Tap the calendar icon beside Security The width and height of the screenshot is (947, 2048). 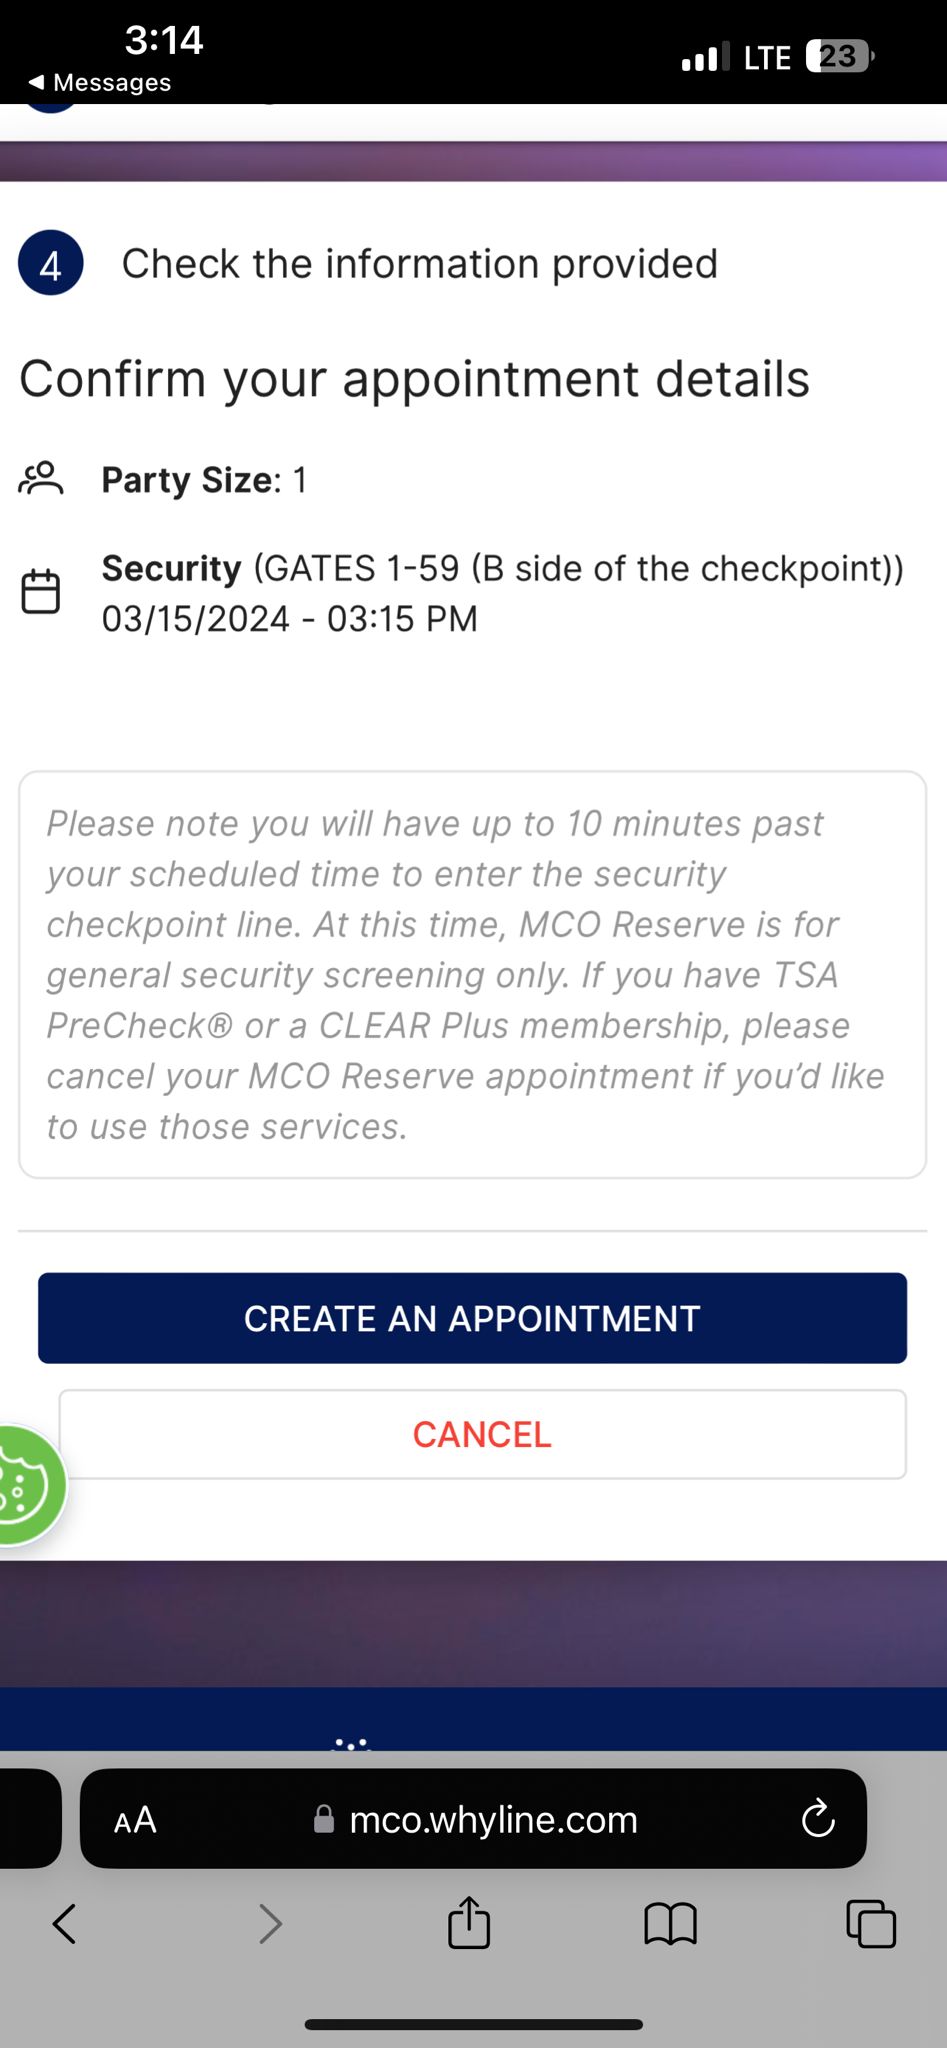click(x=41, y=591)
